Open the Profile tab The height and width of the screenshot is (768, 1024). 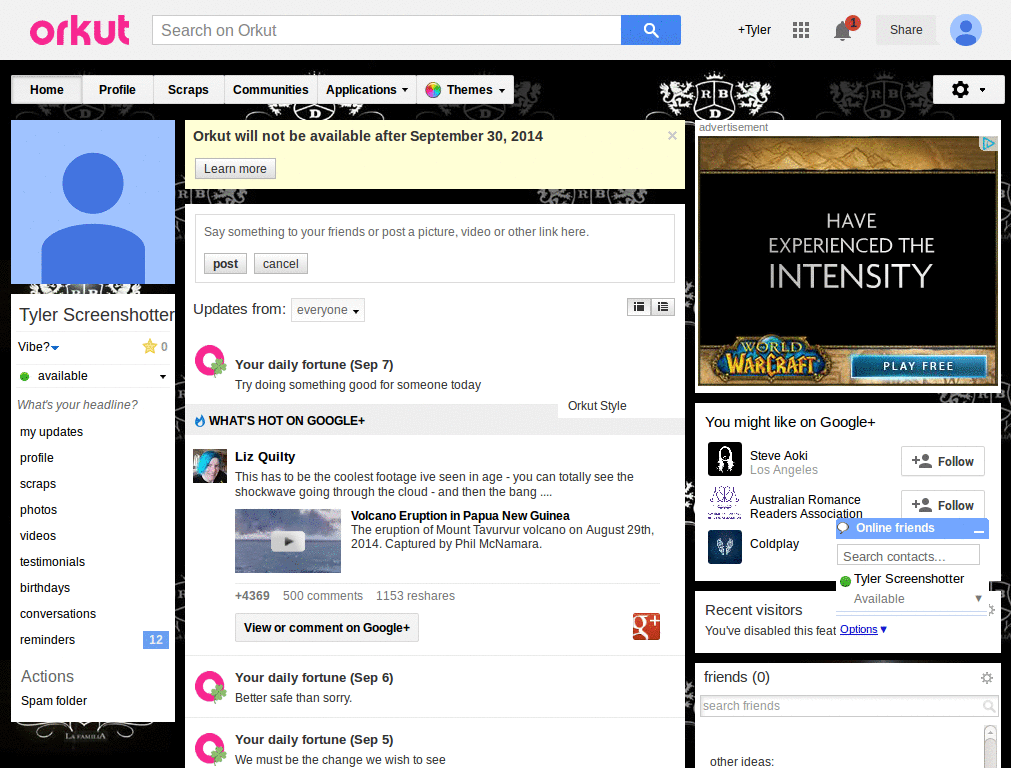pyautogui.click(x=118, y=89)
